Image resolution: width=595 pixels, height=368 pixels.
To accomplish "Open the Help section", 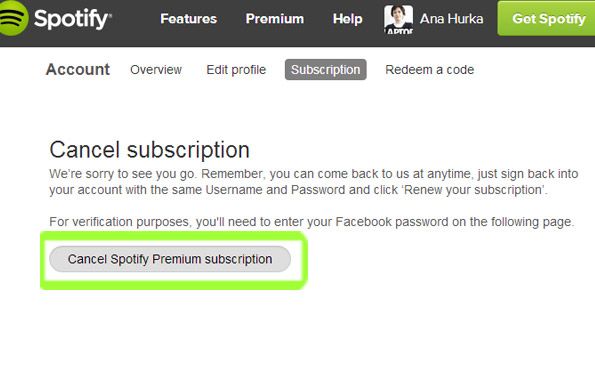I will point(347,19).
